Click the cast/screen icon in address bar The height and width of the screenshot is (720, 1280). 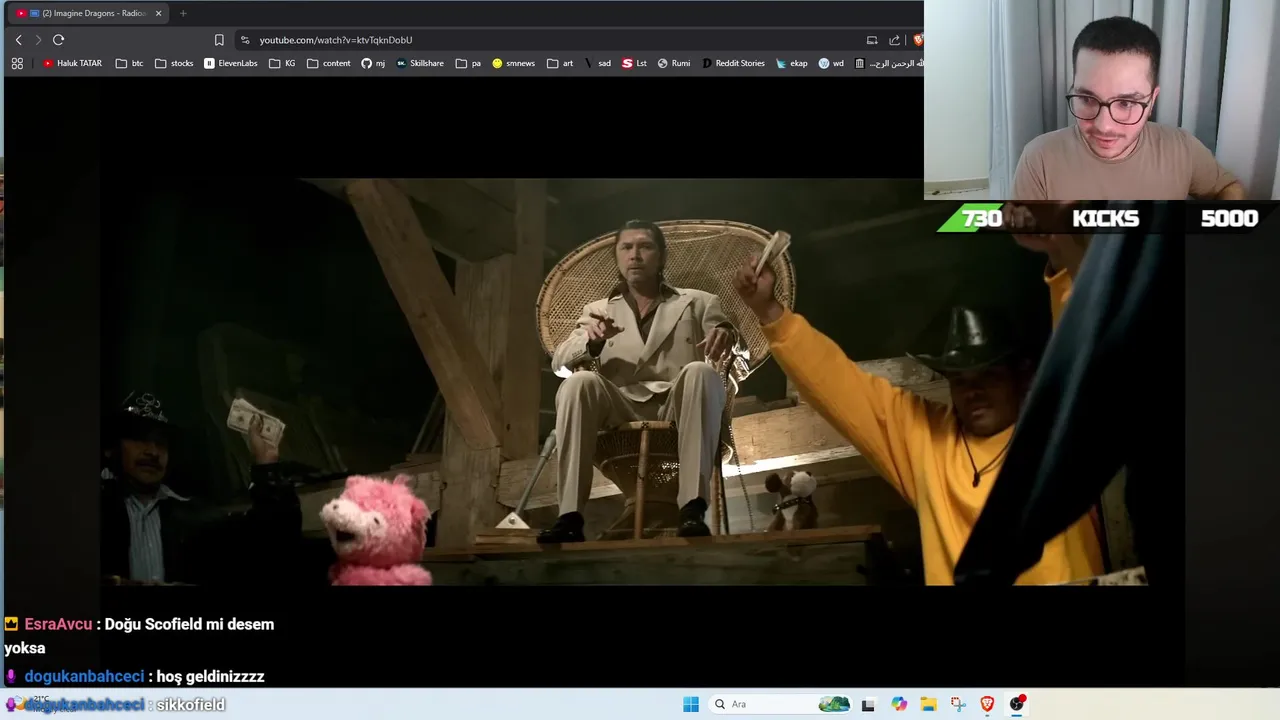tap(872, 40)
